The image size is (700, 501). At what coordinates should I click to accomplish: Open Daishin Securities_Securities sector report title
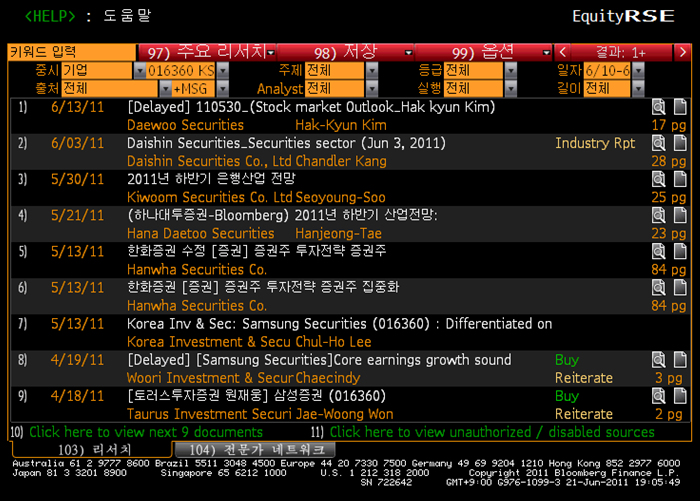click(x=286, y=143)
